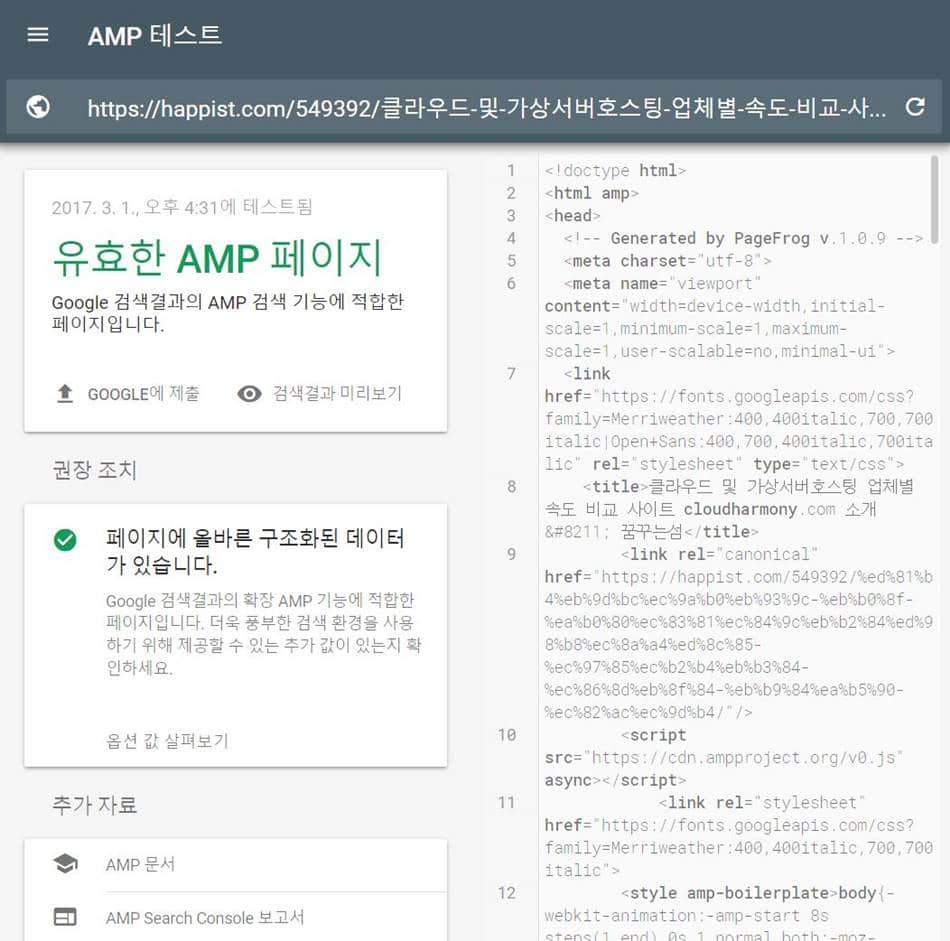
Task: Open the AMP Search Console 보고서 link
Action: pos(202,918)
